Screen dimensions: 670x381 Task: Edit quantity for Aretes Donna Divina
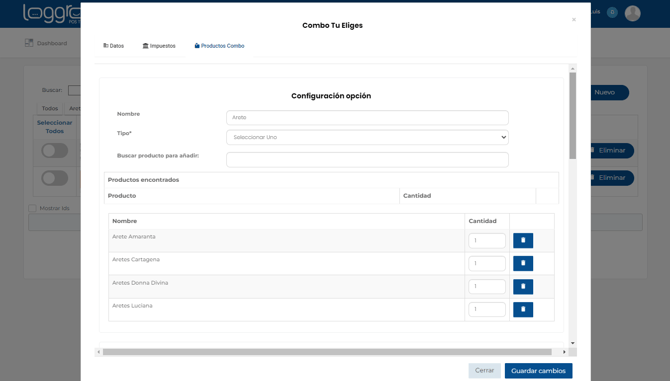pos(487,287)
